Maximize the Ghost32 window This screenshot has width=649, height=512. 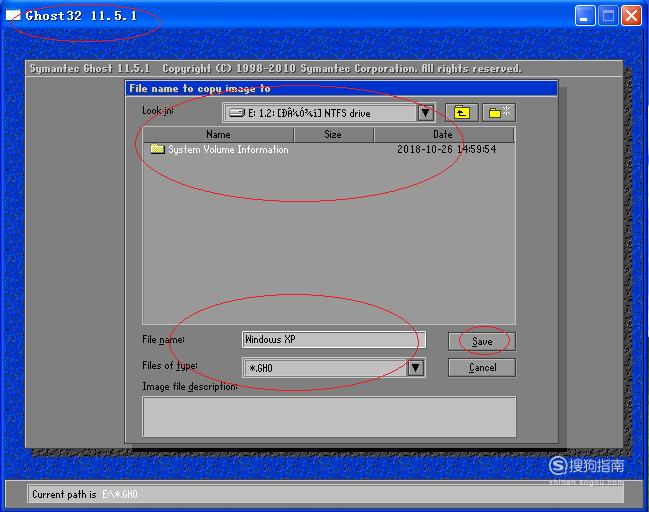pyautogui.click(x=608, y=16)
